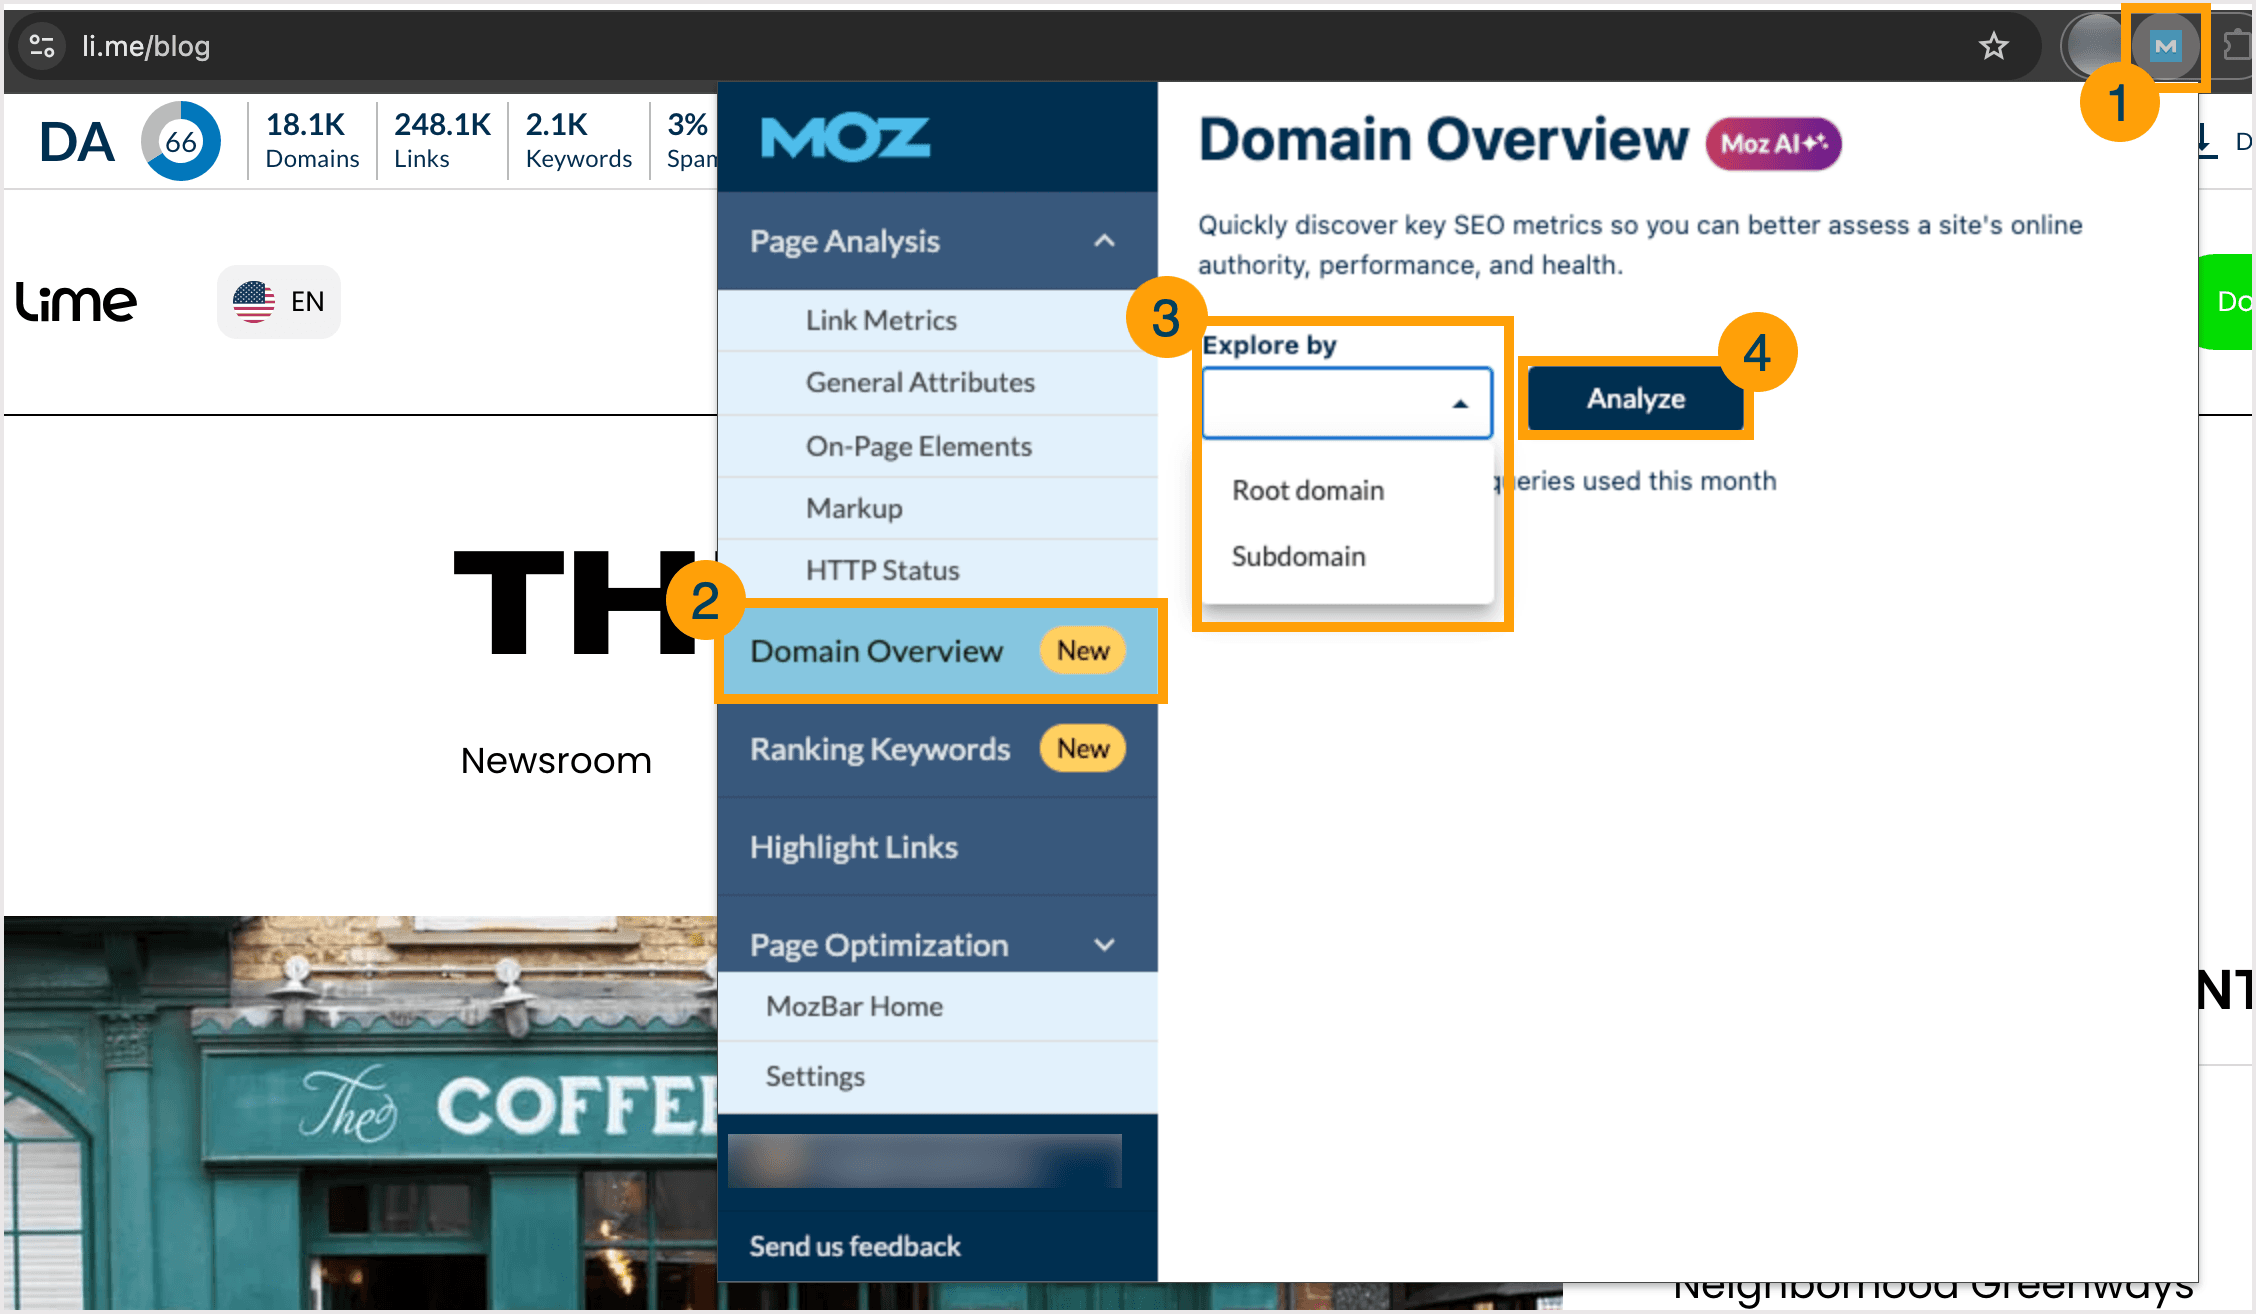Image resolution: width=2256 pixels, height=1314 pixels.
Task: Bookmark this page with the star icon
Action: pyautogui.click(x=1993, y=46)
